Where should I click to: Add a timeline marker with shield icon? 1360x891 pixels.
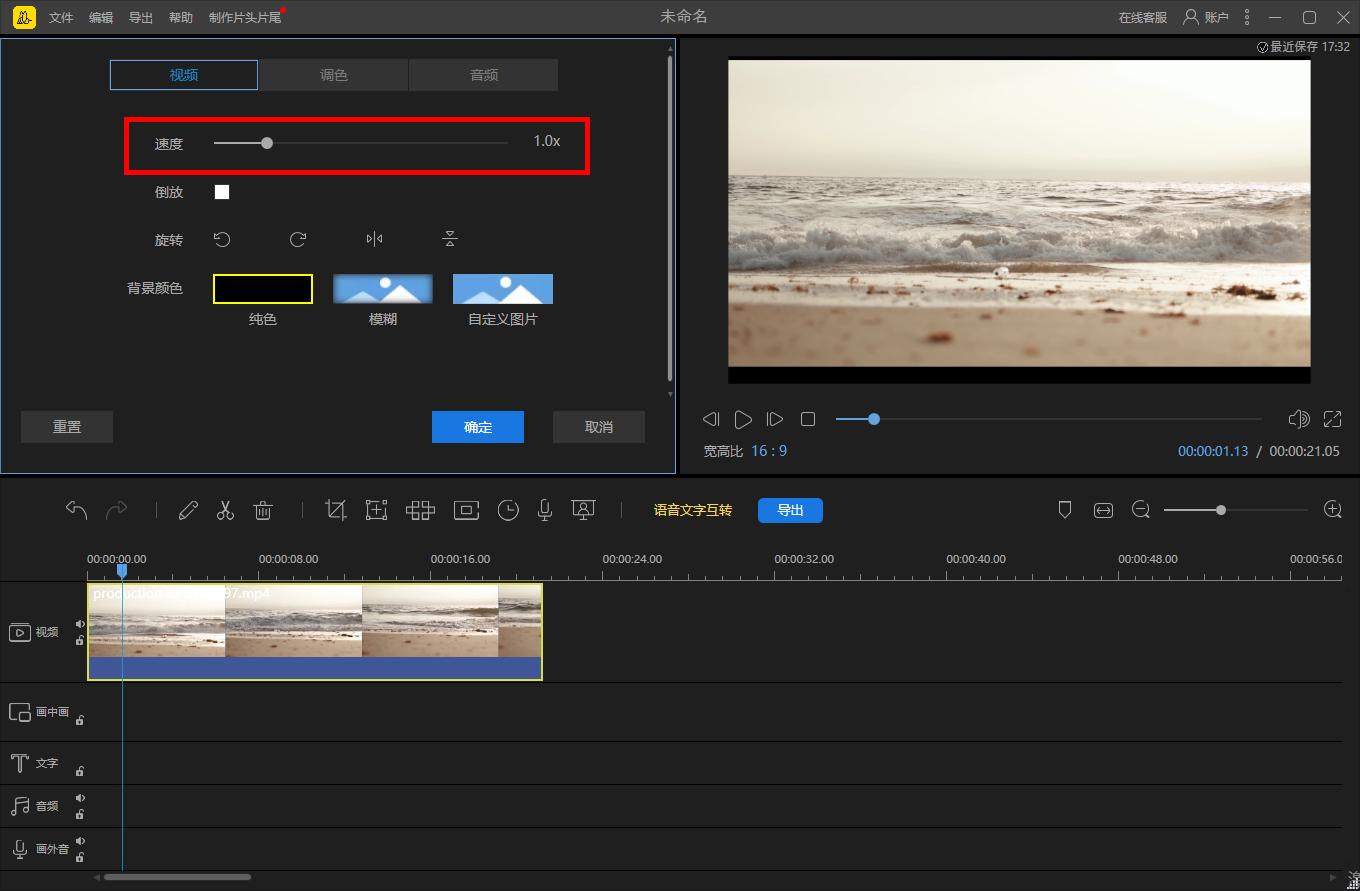click(1065, 510)
